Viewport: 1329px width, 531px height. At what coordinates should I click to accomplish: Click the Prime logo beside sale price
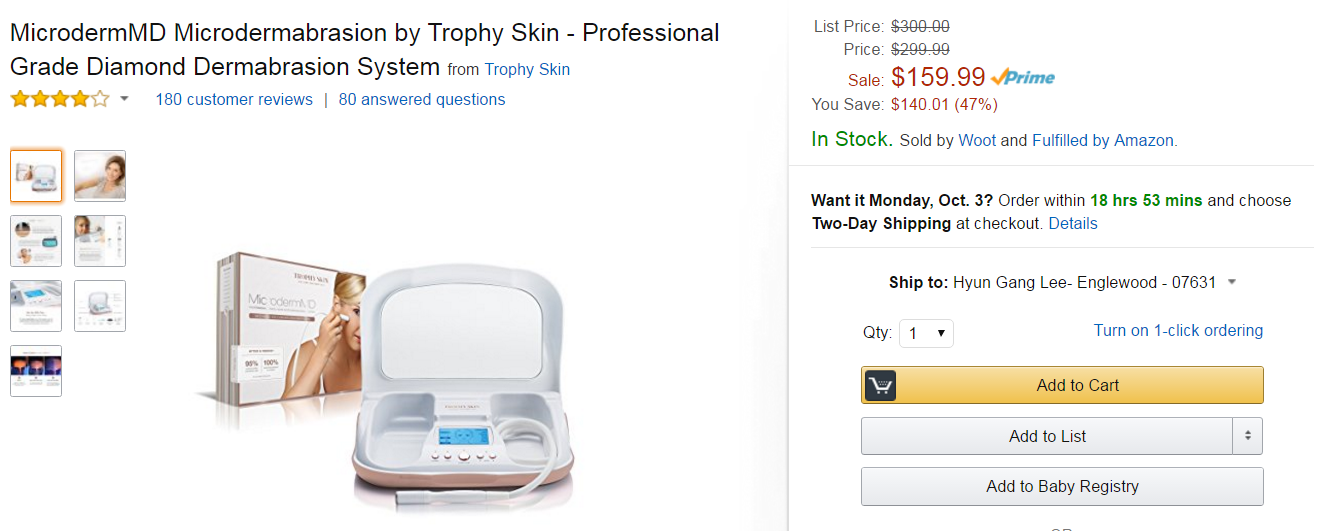click(x=1023, y=77)
